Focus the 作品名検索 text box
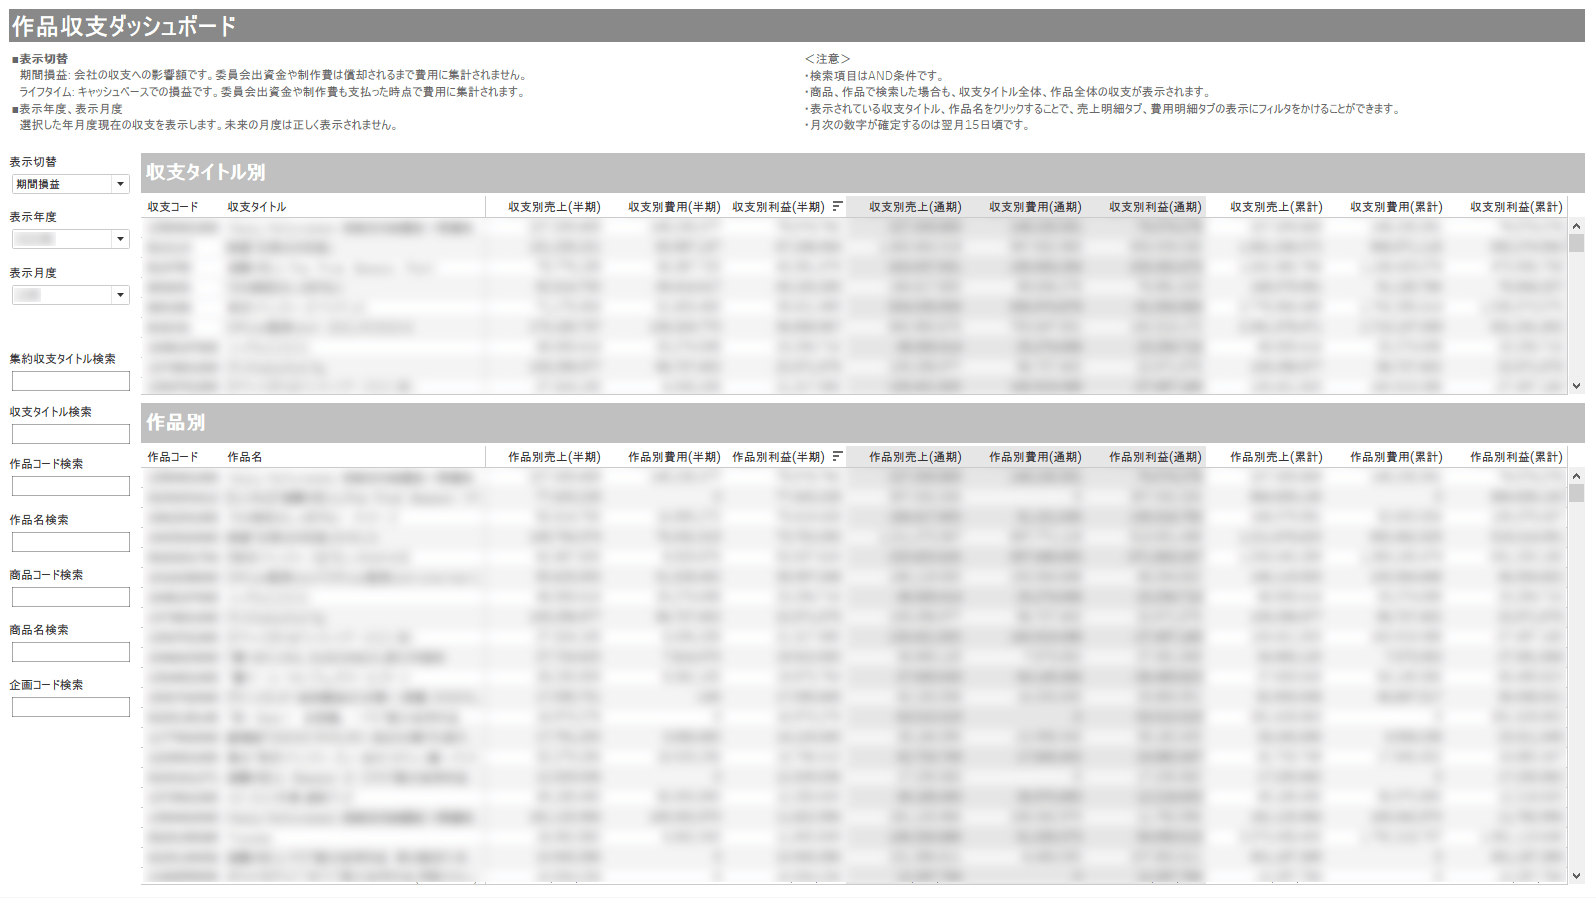 pos(71,542)
